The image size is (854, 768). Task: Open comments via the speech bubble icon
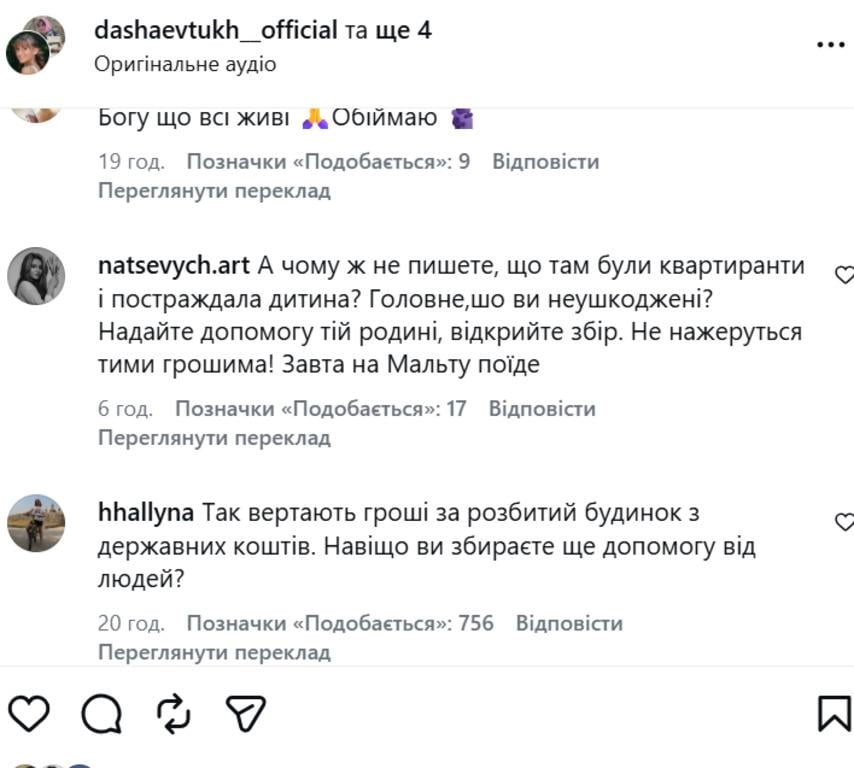click(100, 713)
